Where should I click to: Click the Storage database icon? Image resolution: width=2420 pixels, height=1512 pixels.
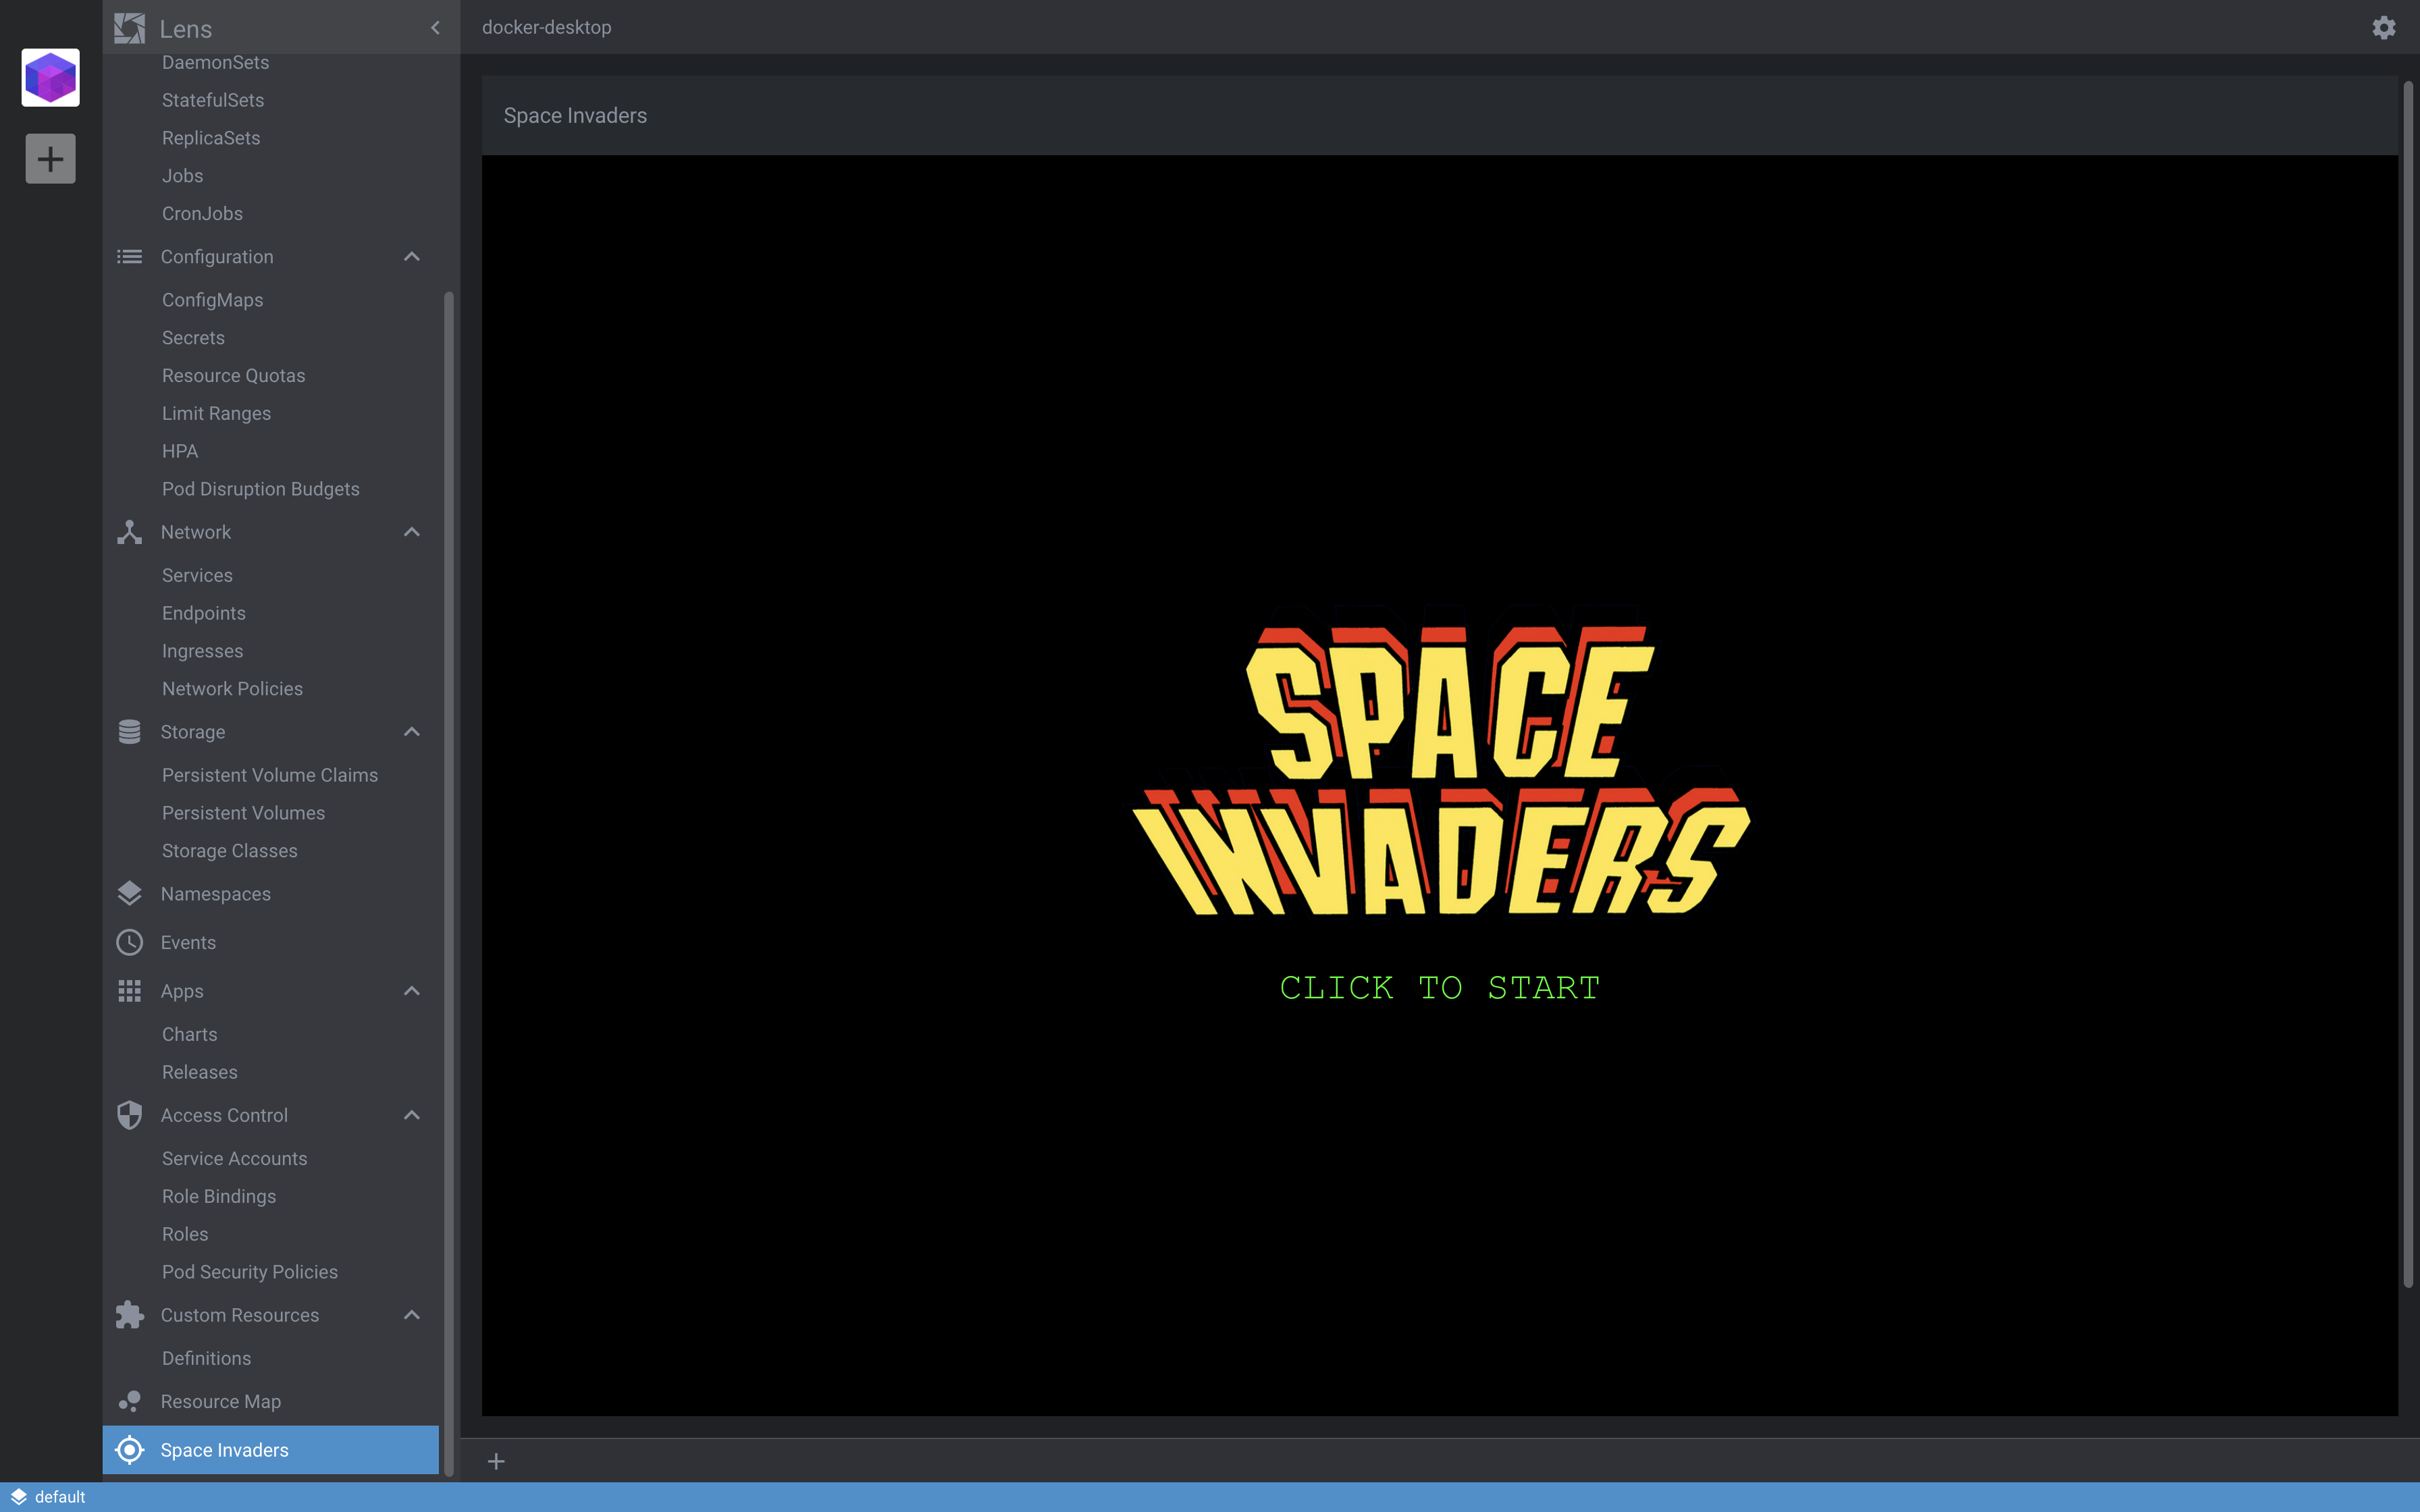[x=129, y=732]
